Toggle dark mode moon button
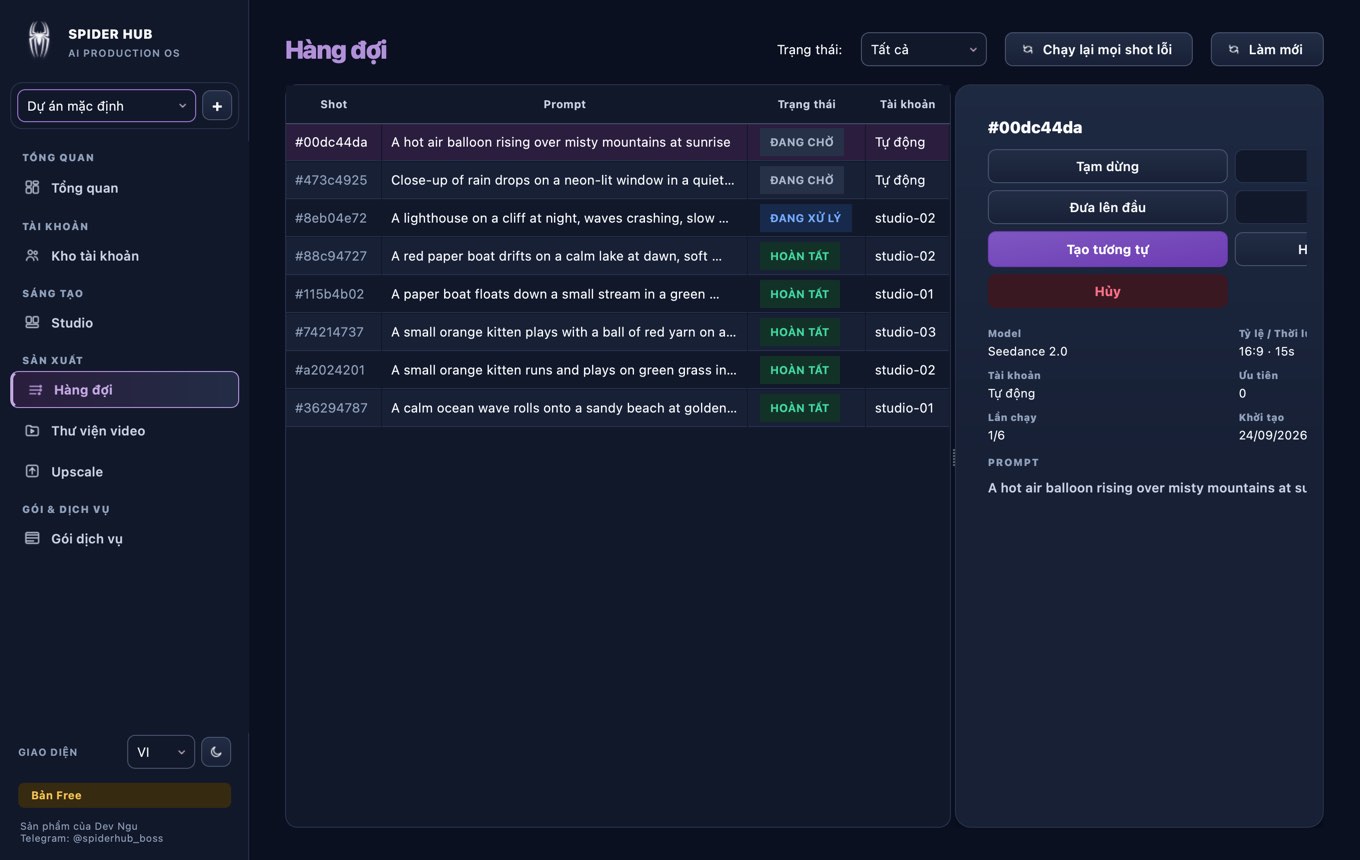Viewport: 1360px width, 860px height. (216, 752)
